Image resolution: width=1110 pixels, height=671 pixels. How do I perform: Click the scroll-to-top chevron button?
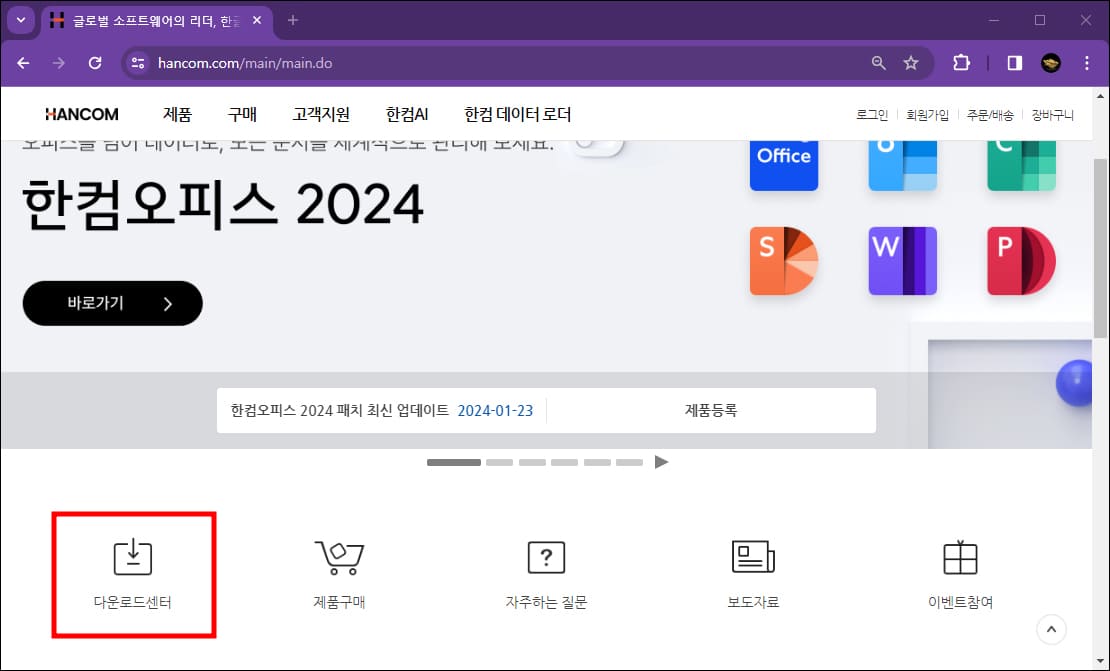coord(1051,629)
